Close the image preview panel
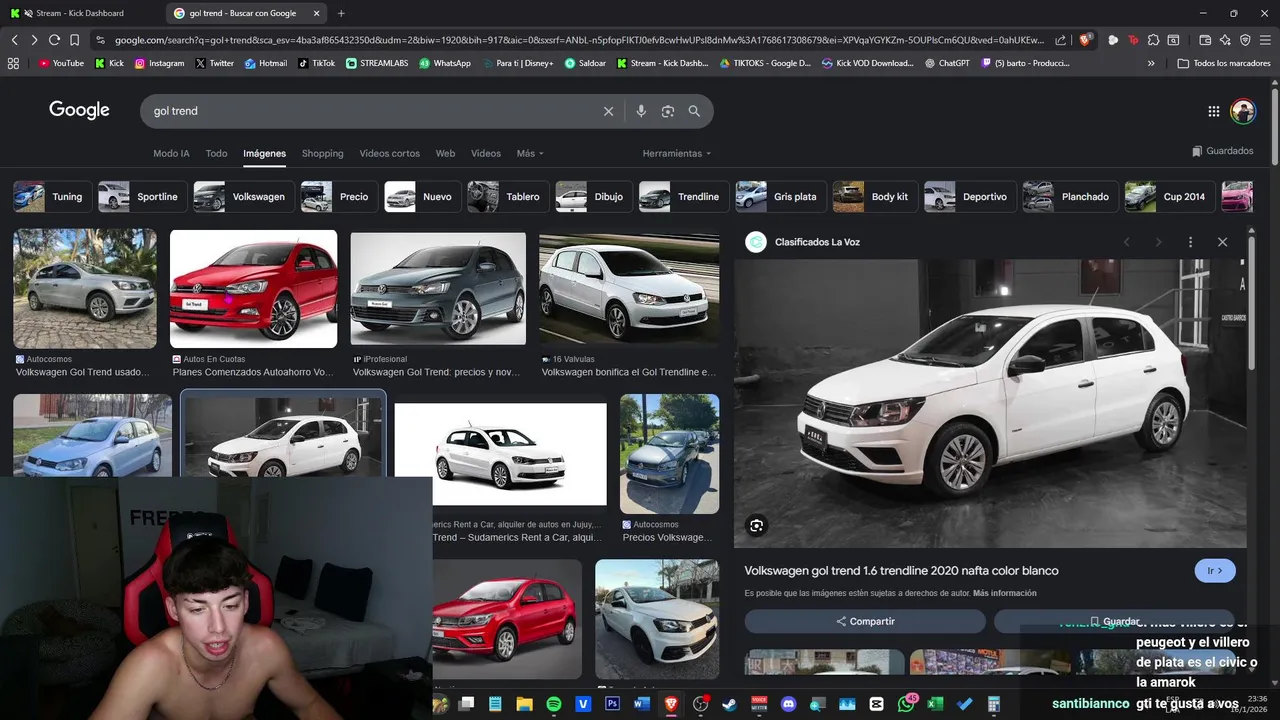This screenshot has width=1280, height=720. [x=1222, y=242]
